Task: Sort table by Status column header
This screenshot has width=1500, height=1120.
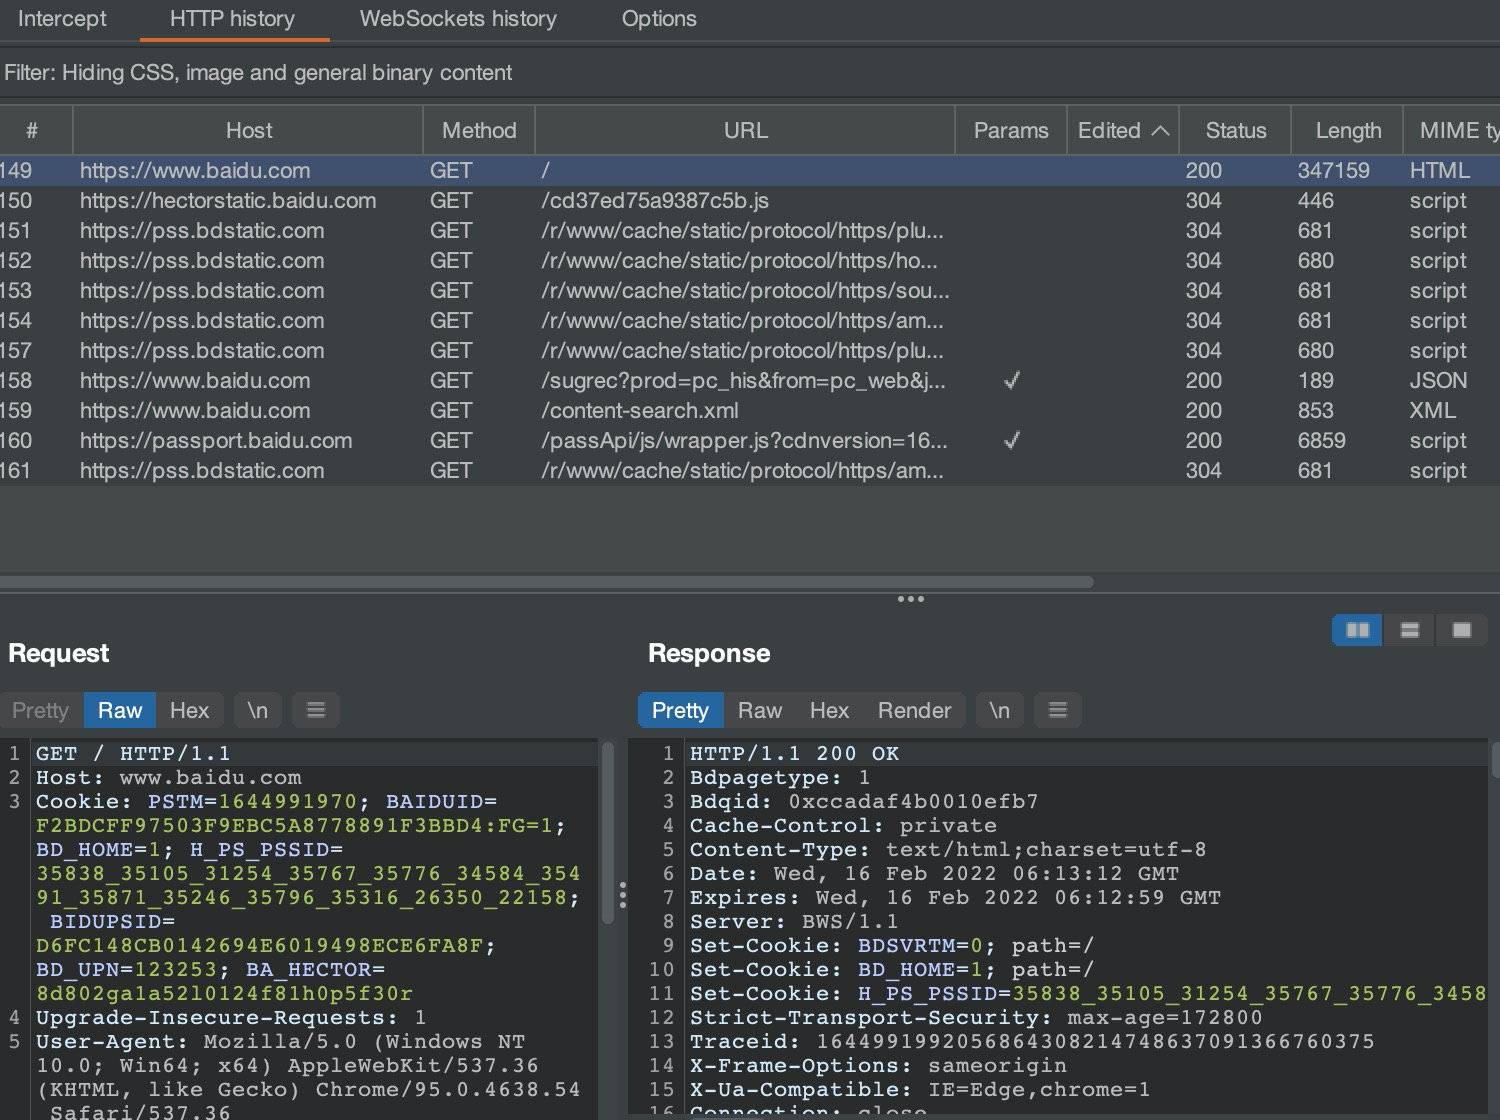Action: tap(1235, 131)
